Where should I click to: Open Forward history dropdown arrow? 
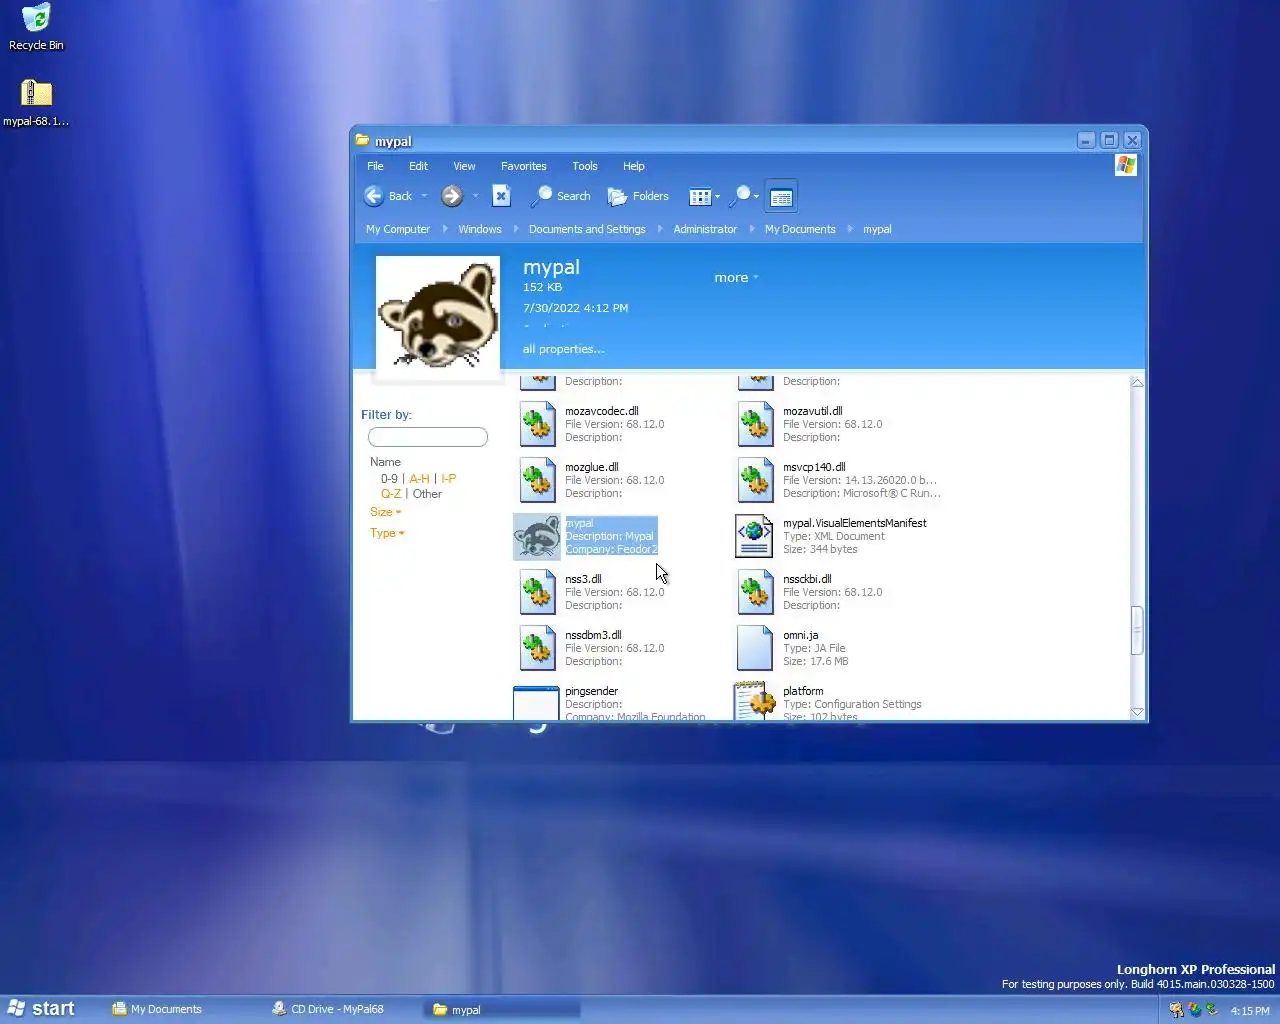coord(475,196)
